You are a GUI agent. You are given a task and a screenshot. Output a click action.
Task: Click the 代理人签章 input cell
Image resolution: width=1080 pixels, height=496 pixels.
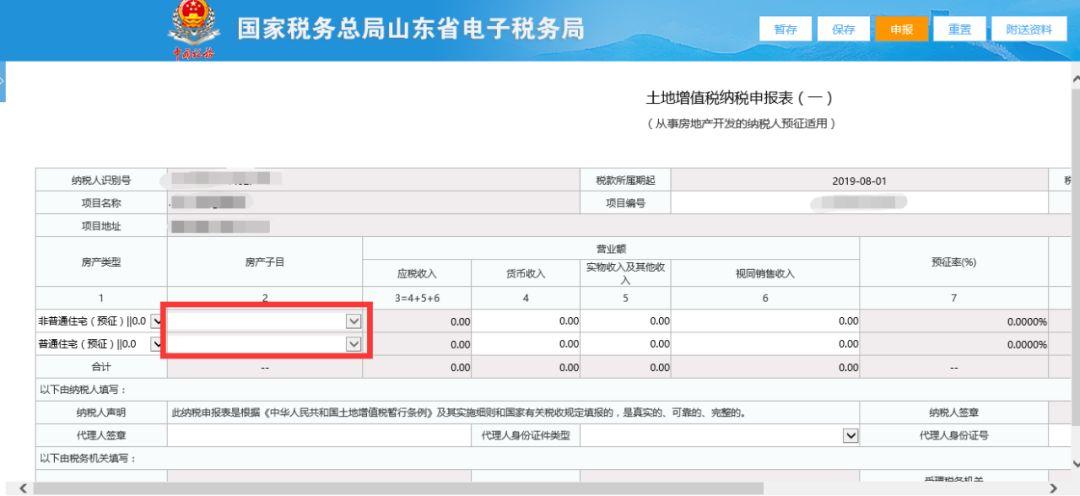pyautogui.click(x=320, y=435)
